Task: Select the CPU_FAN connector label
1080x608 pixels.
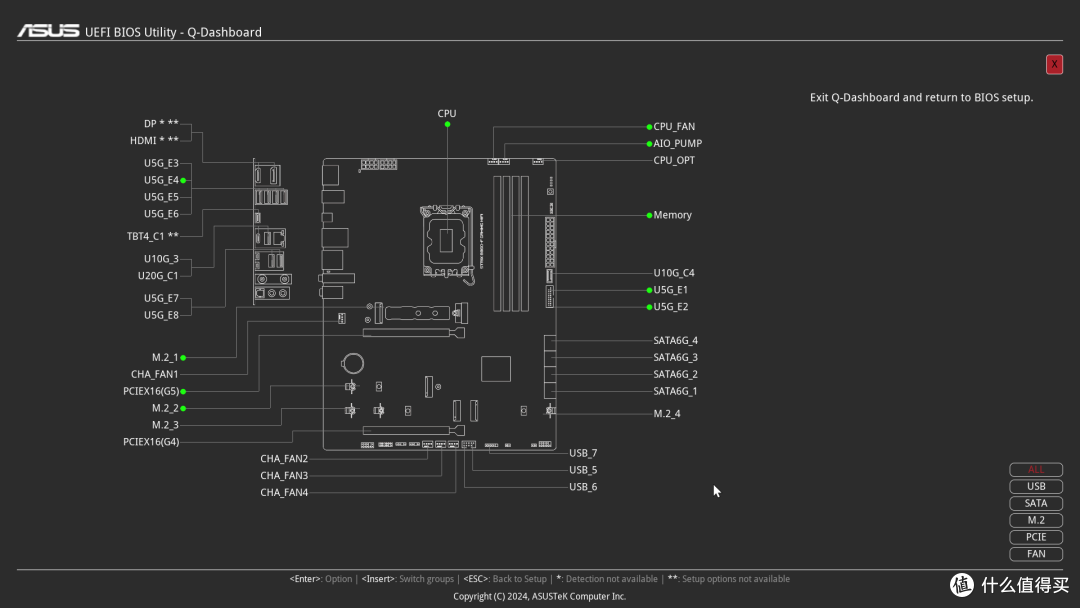Action: (x=674, y=127)
